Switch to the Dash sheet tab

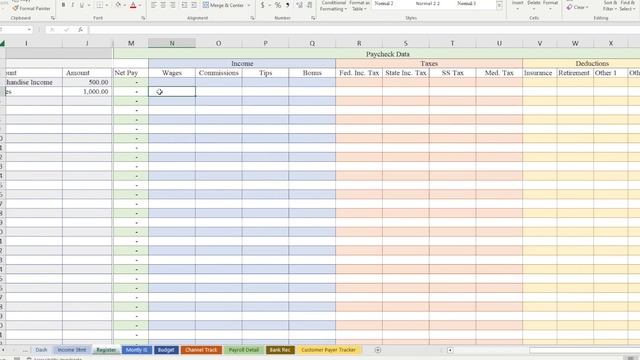pos(41,350)
